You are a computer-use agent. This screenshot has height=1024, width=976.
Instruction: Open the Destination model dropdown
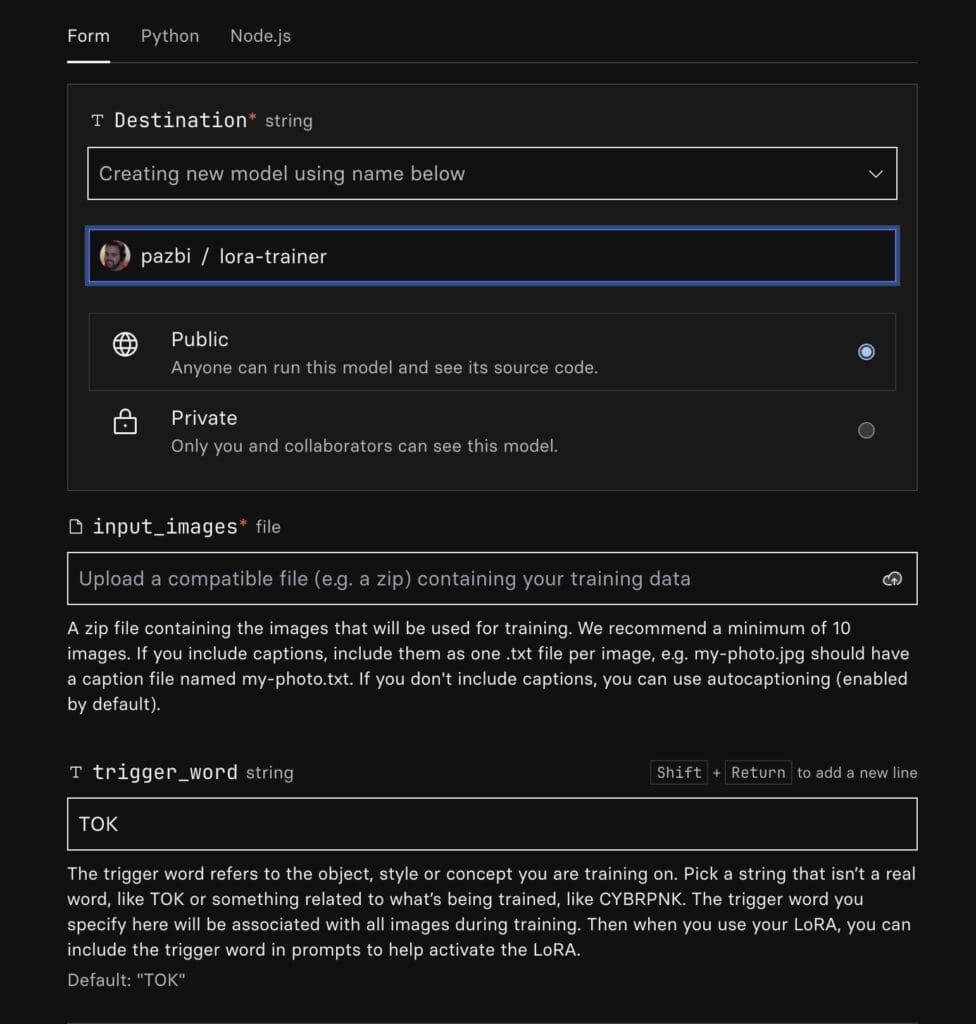point(492,174)
